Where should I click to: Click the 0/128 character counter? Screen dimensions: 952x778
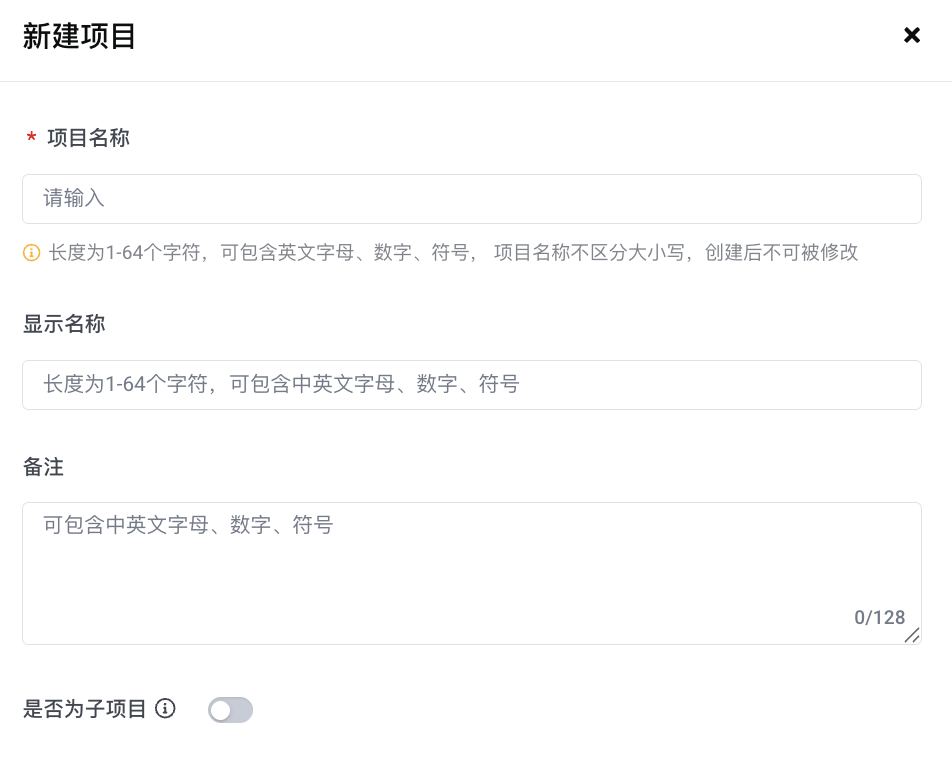point(879,617)
